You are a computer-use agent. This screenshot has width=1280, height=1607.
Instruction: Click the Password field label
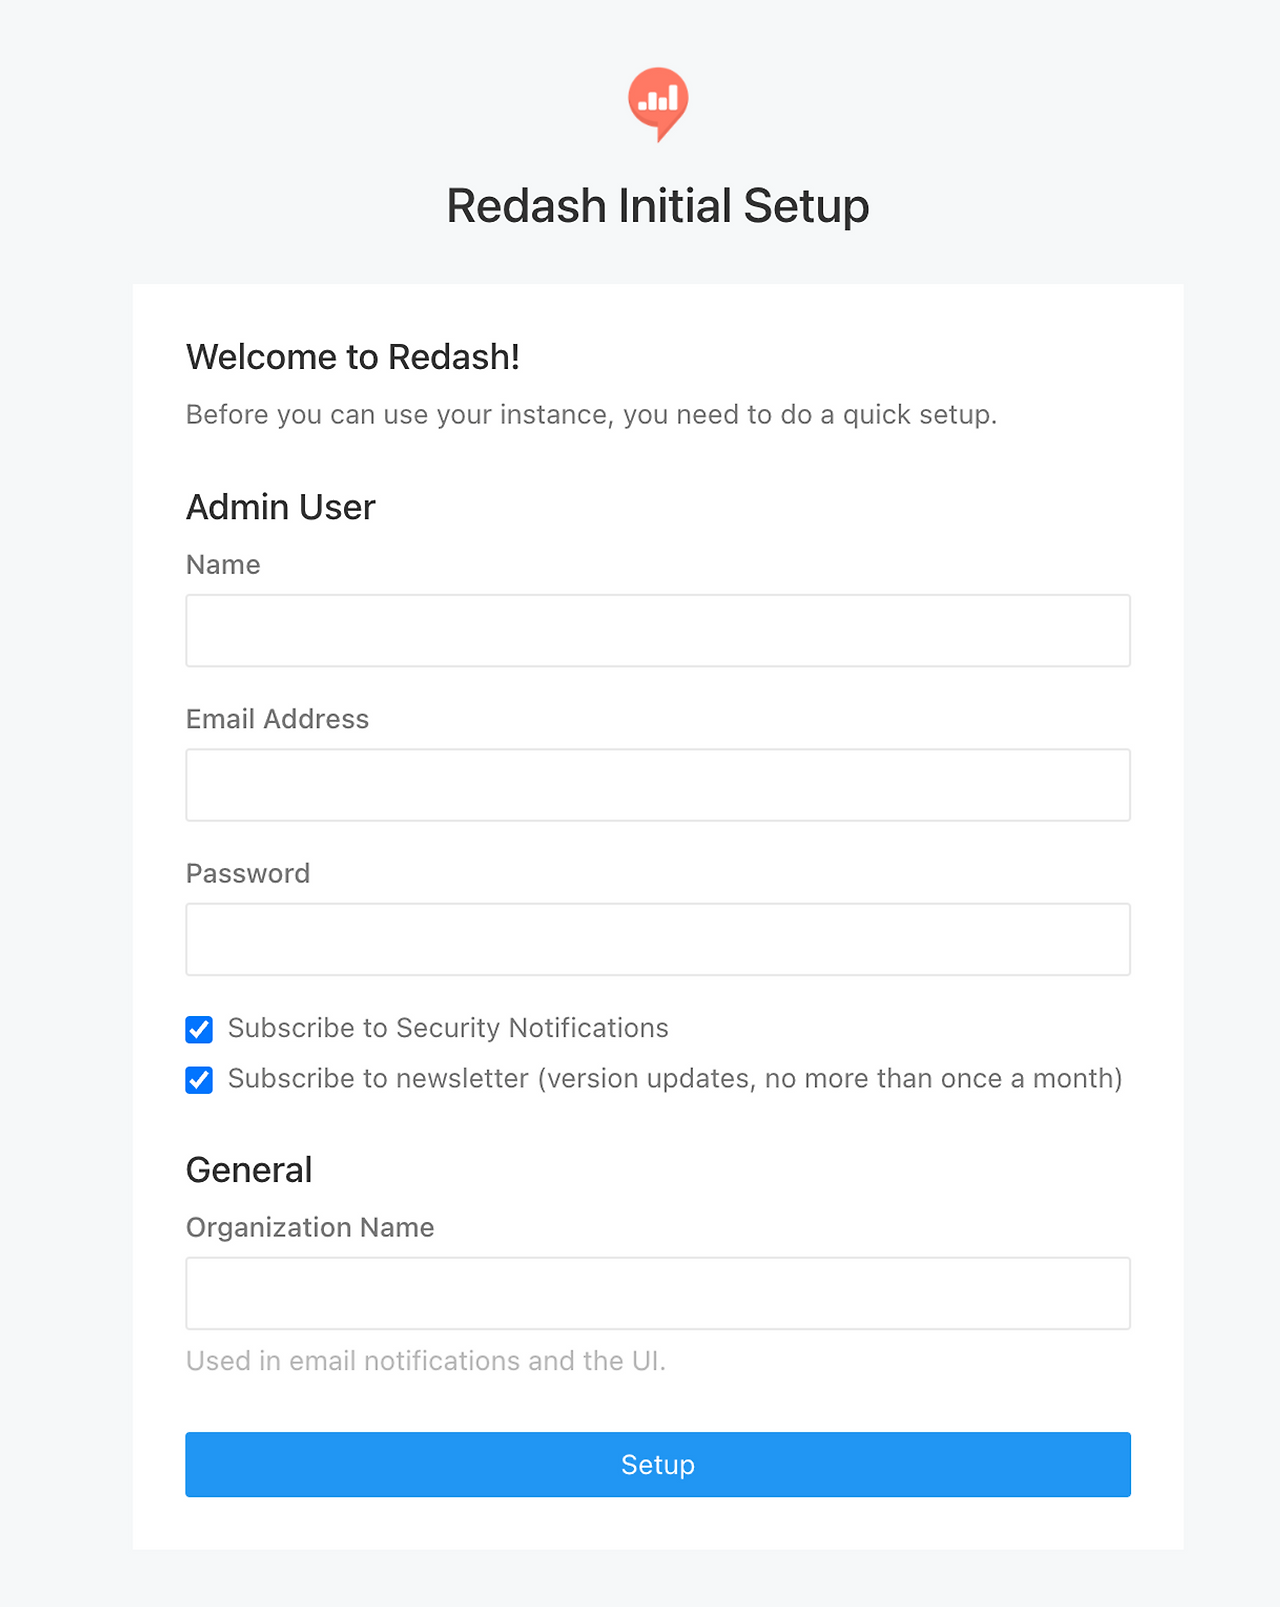(x=248, y=873)
